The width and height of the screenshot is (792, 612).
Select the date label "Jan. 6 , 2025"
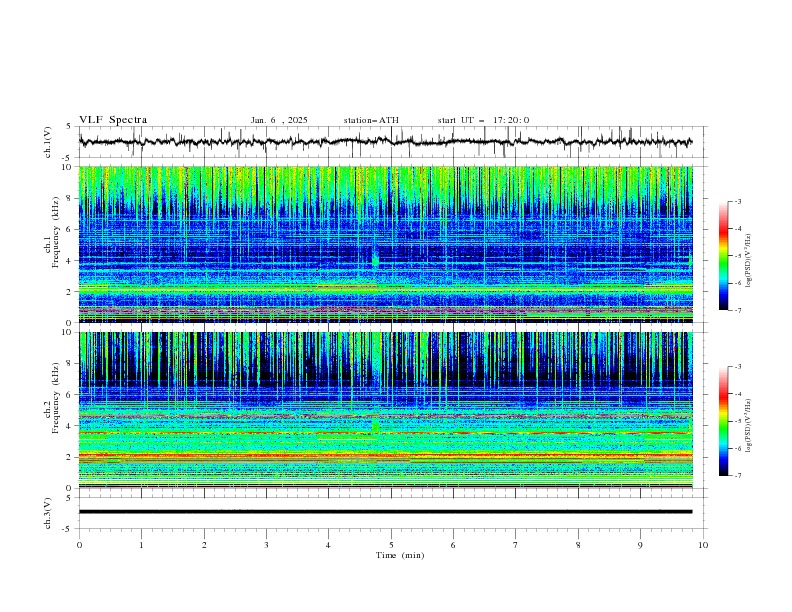pos(279,120)
